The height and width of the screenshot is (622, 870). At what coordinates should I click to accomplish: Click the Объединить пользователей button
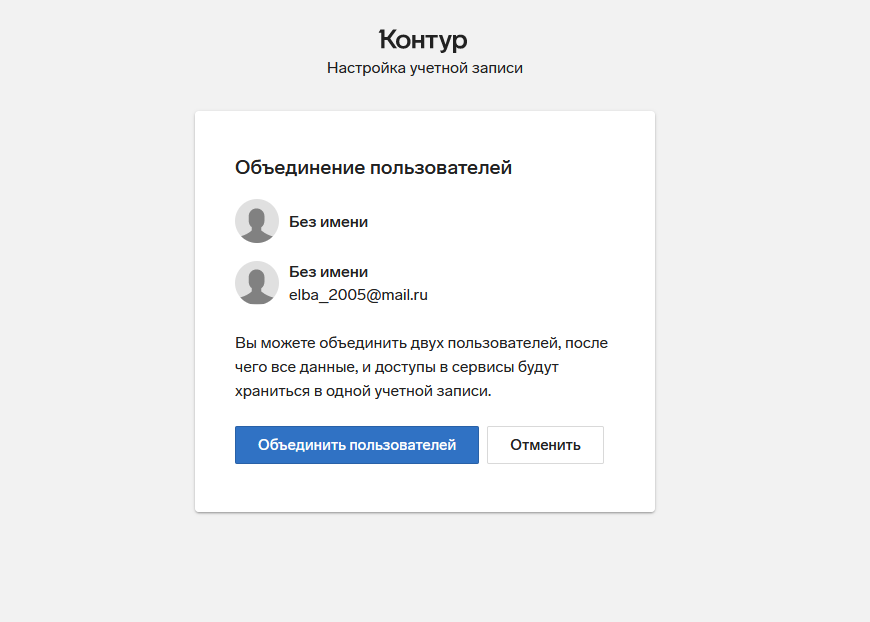coord(357,445)
